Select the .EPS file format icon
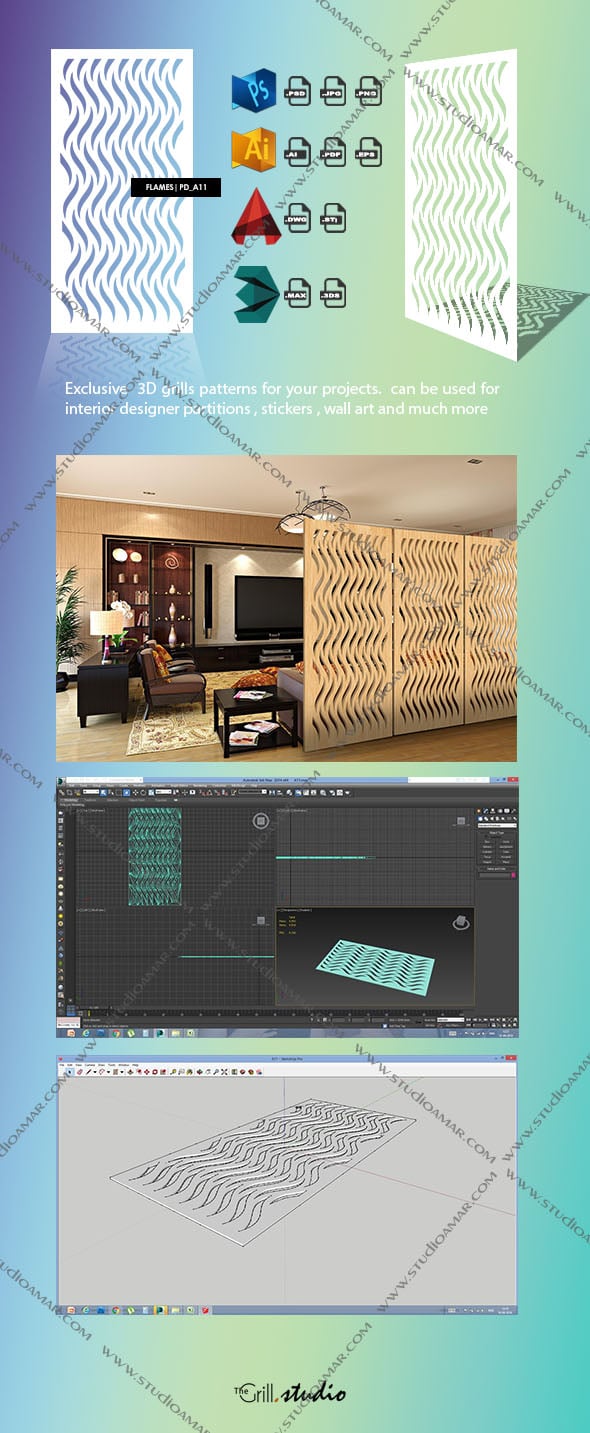Image resolution: width=590 pixels, height=1433 pixels. pos(369,151)
